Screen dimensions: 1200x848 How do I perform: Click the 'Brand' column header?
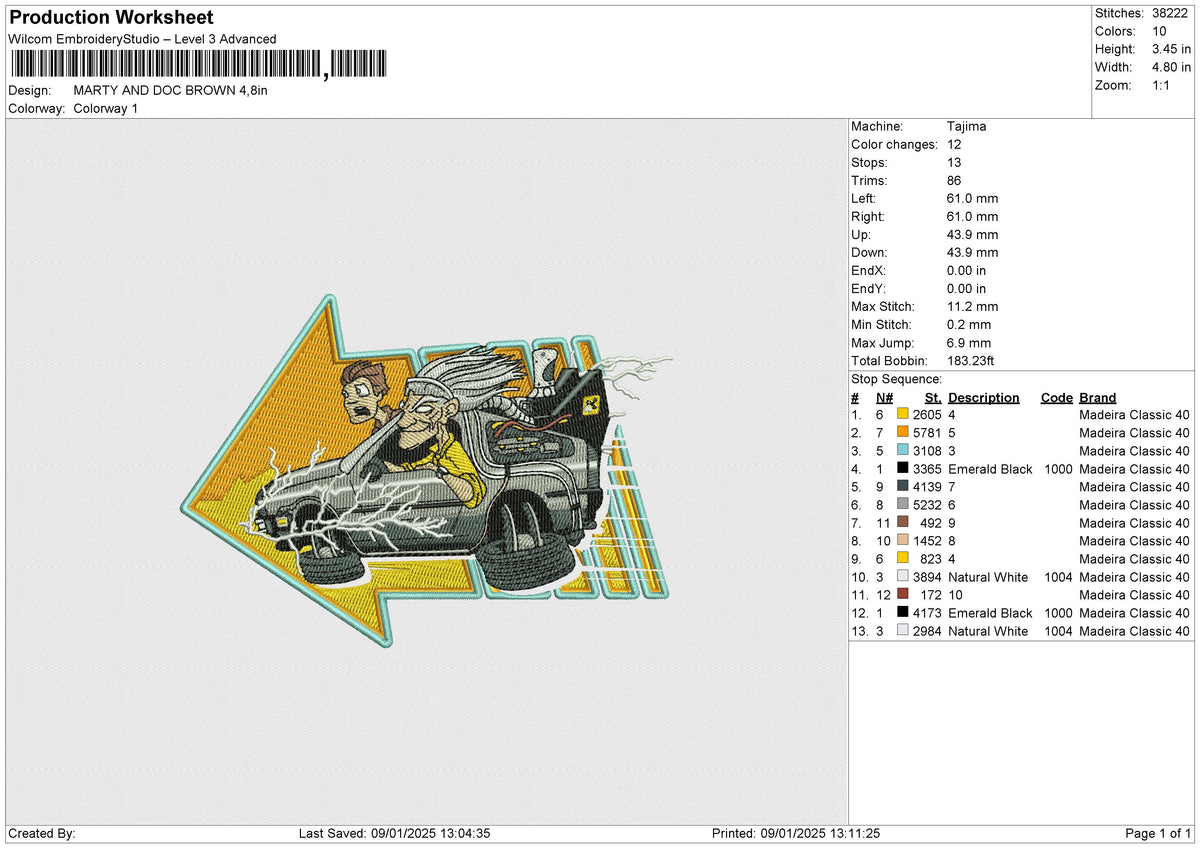(1098, 397)
